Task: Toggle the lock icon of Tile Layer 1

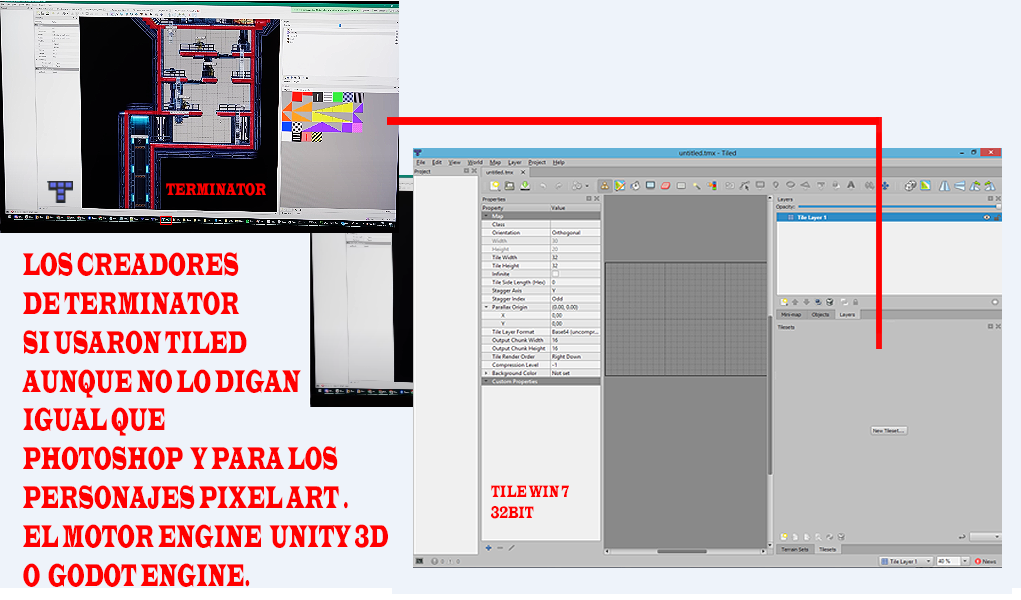Action: (996, 218)
